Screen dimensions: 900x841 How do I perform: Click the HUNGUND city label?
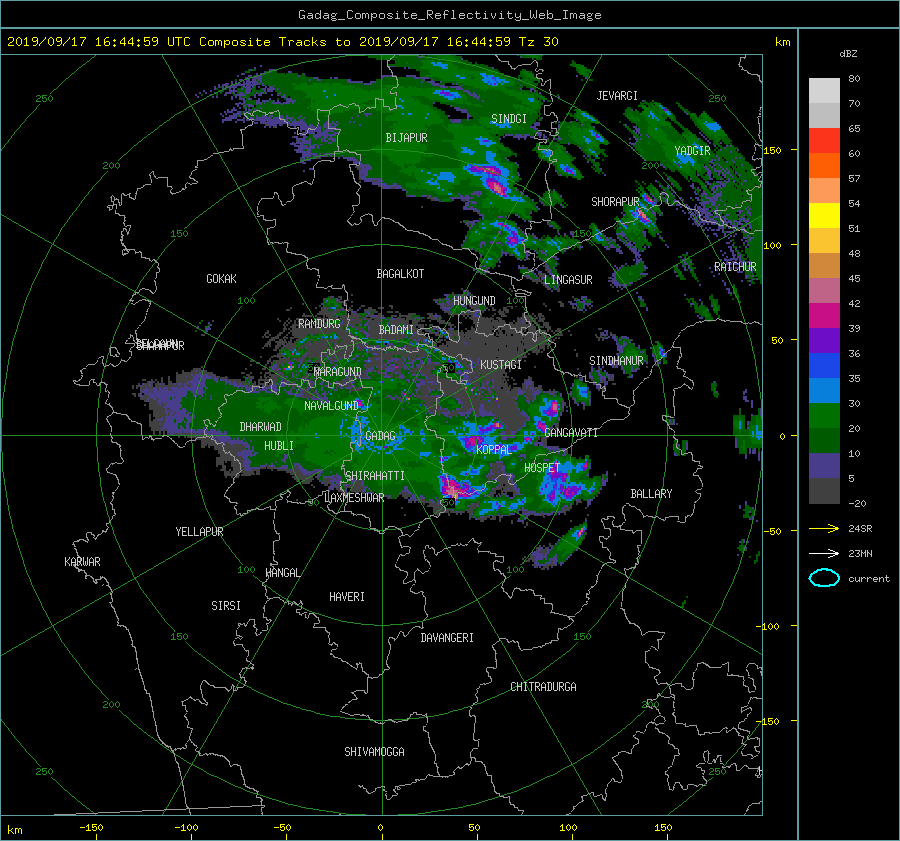coord(474,301)
